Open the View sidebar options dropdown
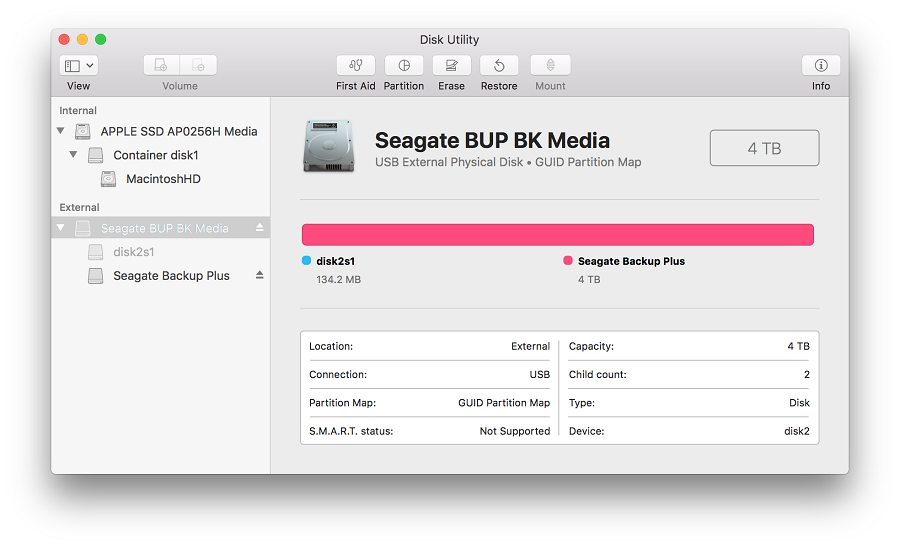 coord(79,65)
